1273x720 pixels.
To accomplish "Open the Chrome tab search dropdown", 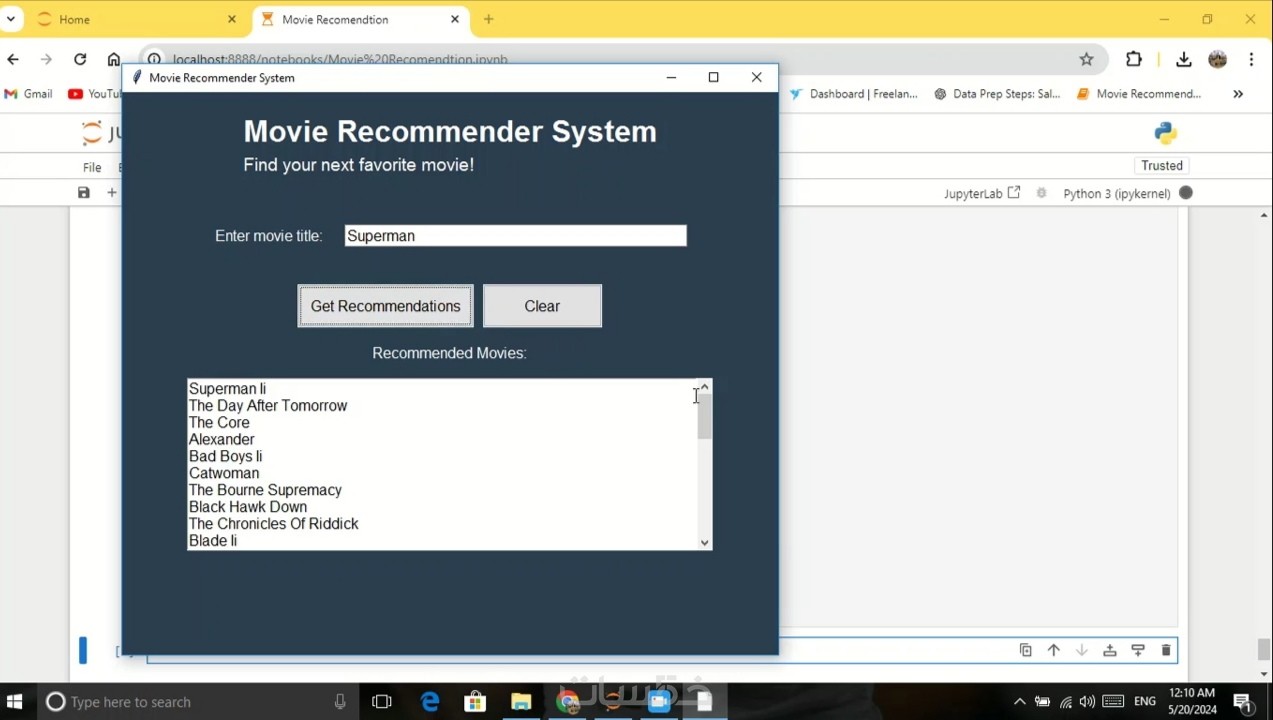I will pyautogui.click(x=11, y=19).
